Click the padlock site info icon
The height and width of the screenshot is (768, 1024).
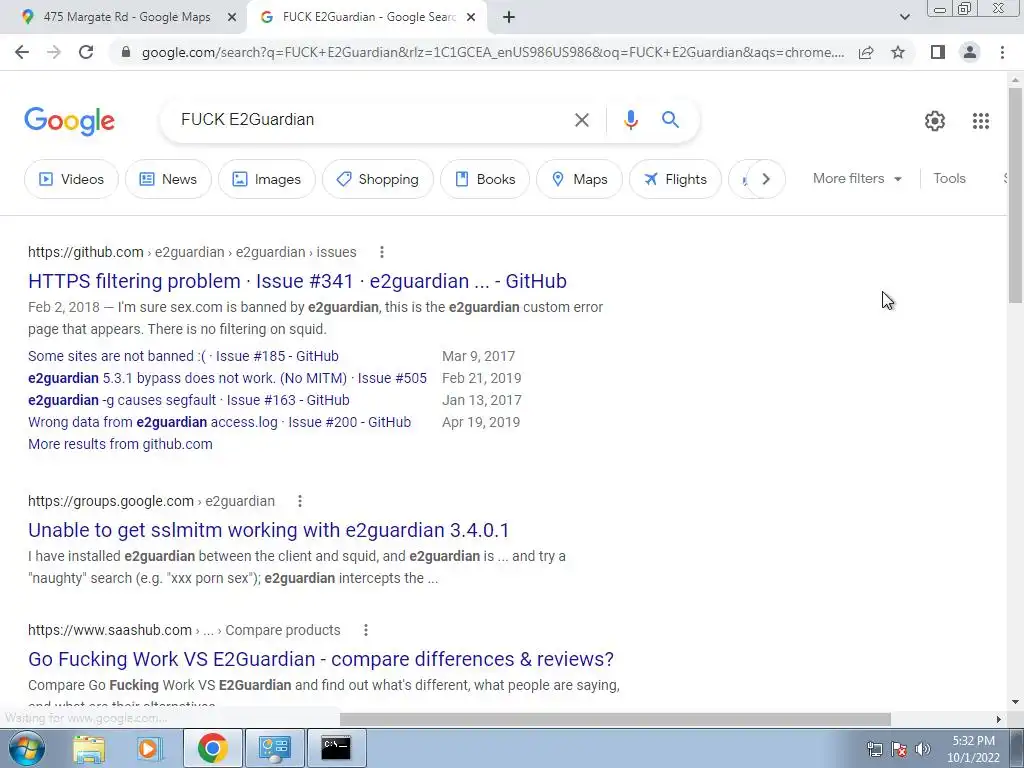click(x=126, y=52)
